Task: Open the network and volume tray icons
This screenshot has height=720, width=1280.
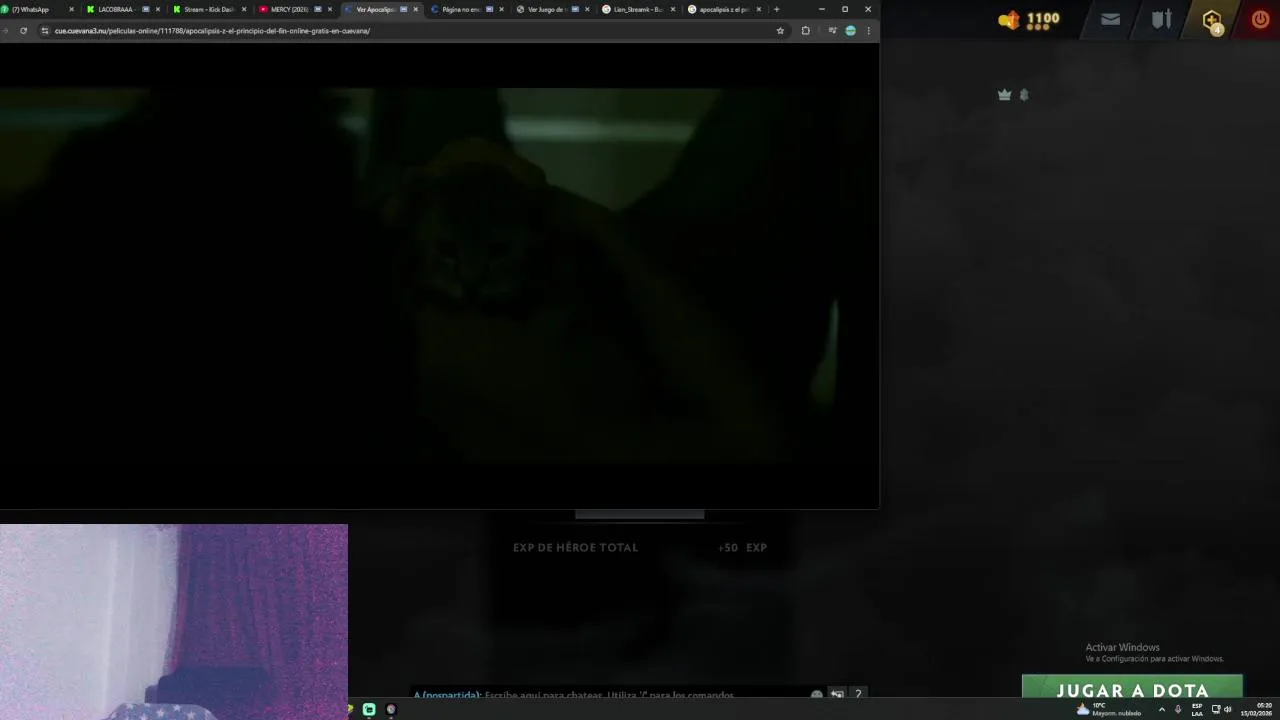Action: pyautogui.click(x=1221, y=709)
